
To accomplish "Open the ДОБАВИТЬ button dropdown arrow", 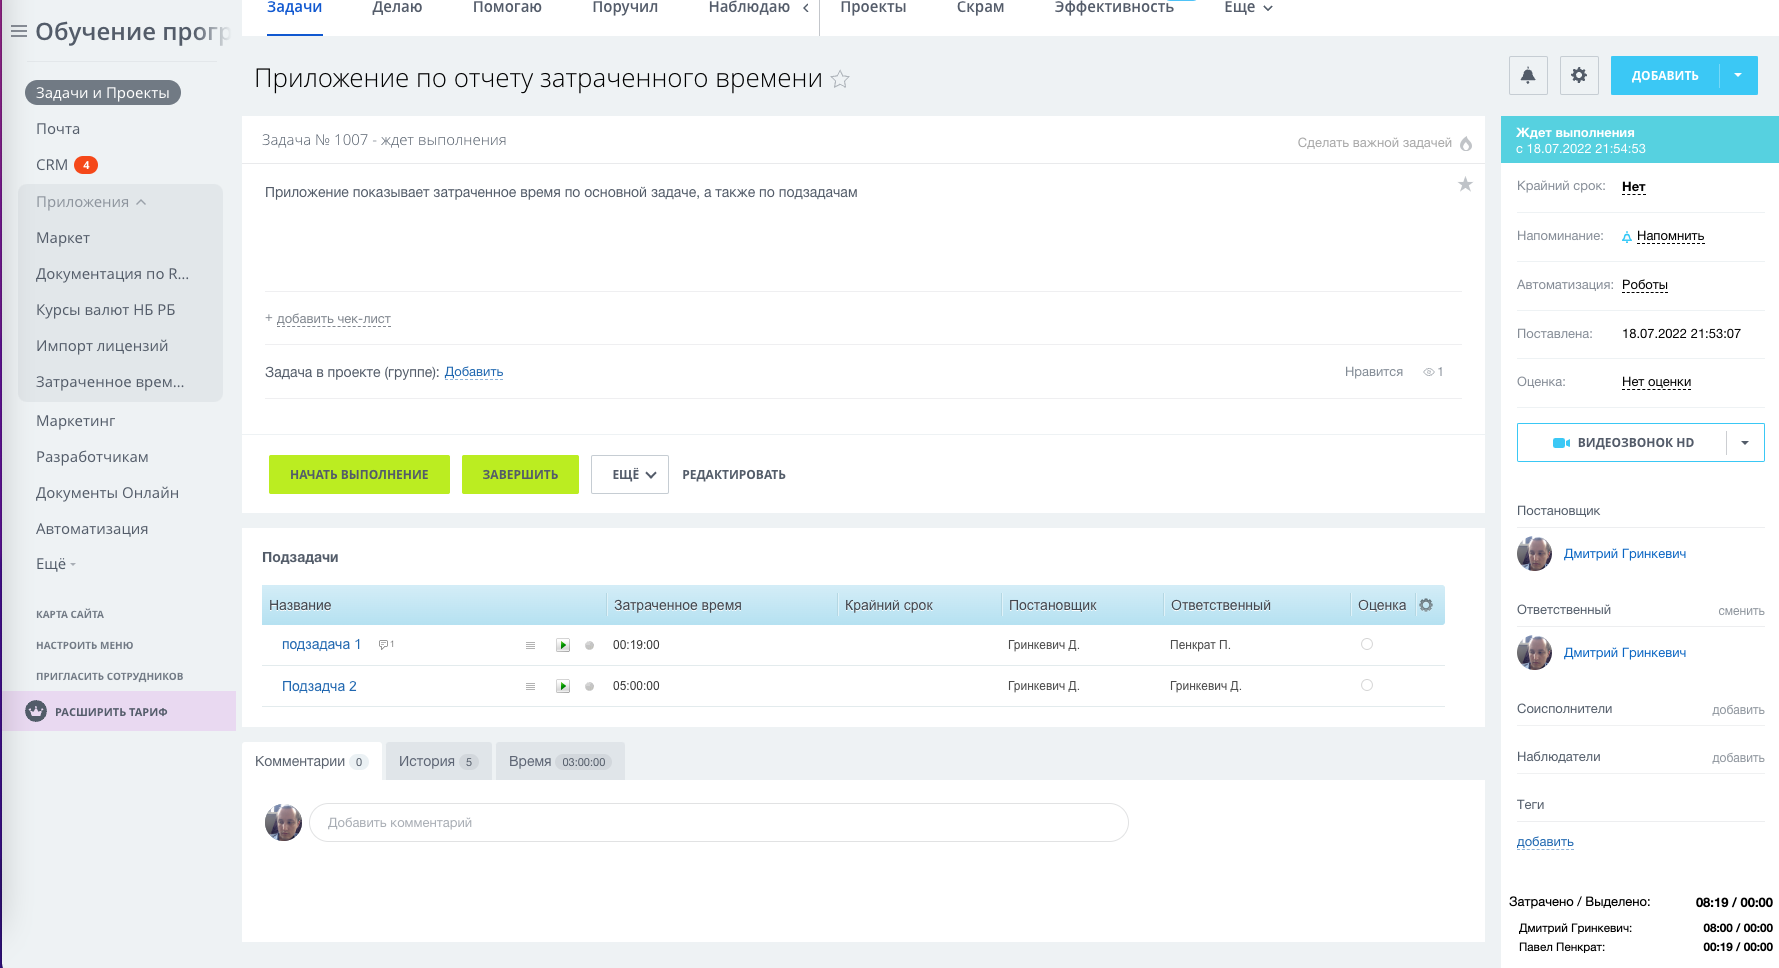I will [x=1738, y=75].
